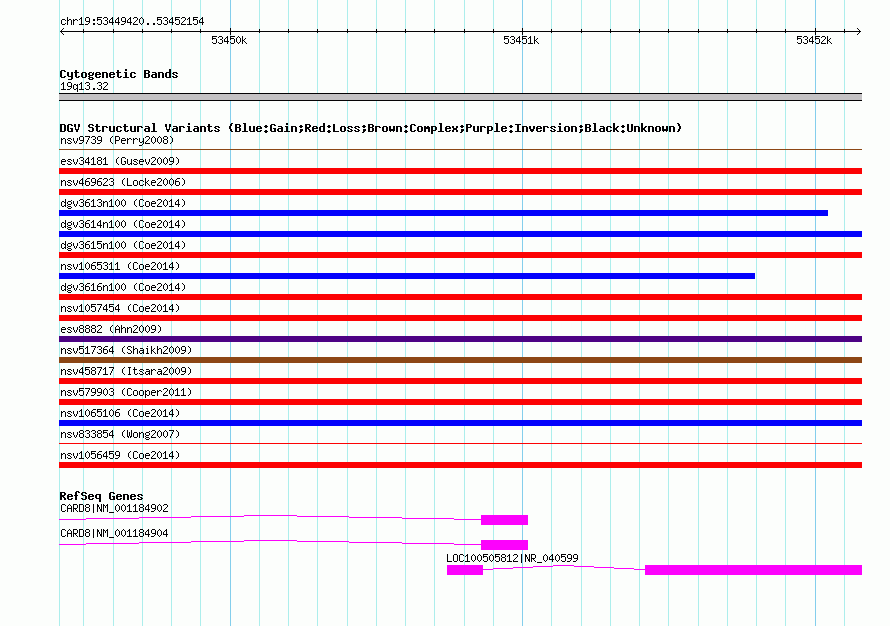
Task: Click the nsv833854 (Wong2007) label
Action: (120, 434)
